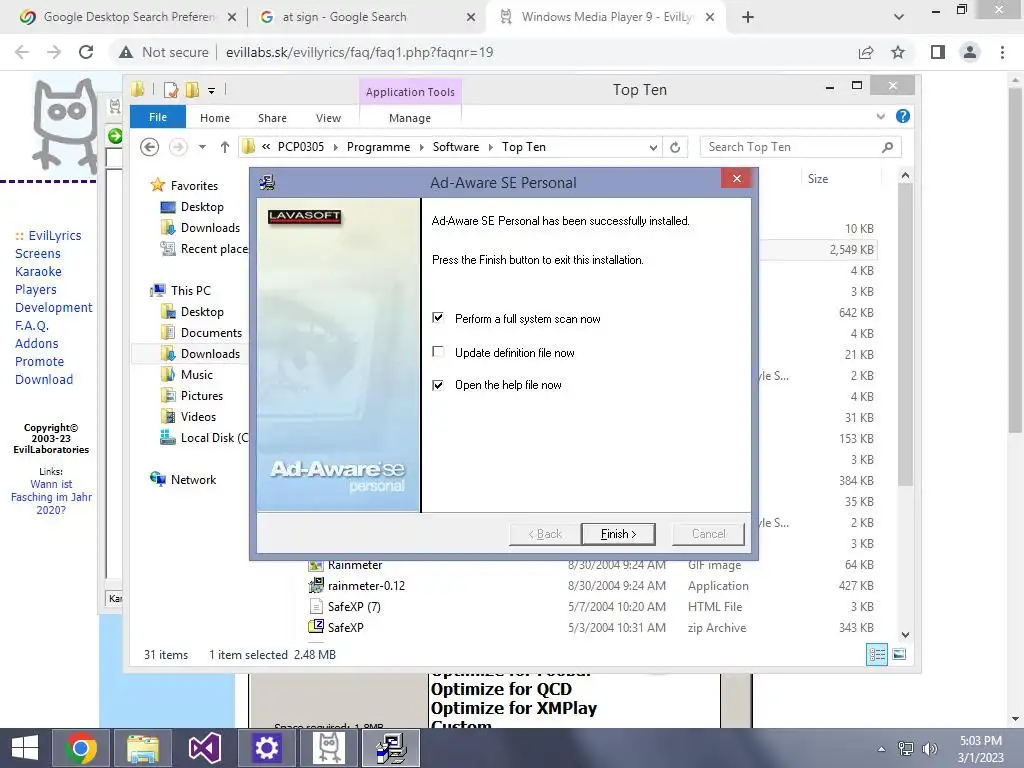This screenshot has width=1024, height=768.
Task: Click the Properties quick access icon
Action: pos(171,89)
